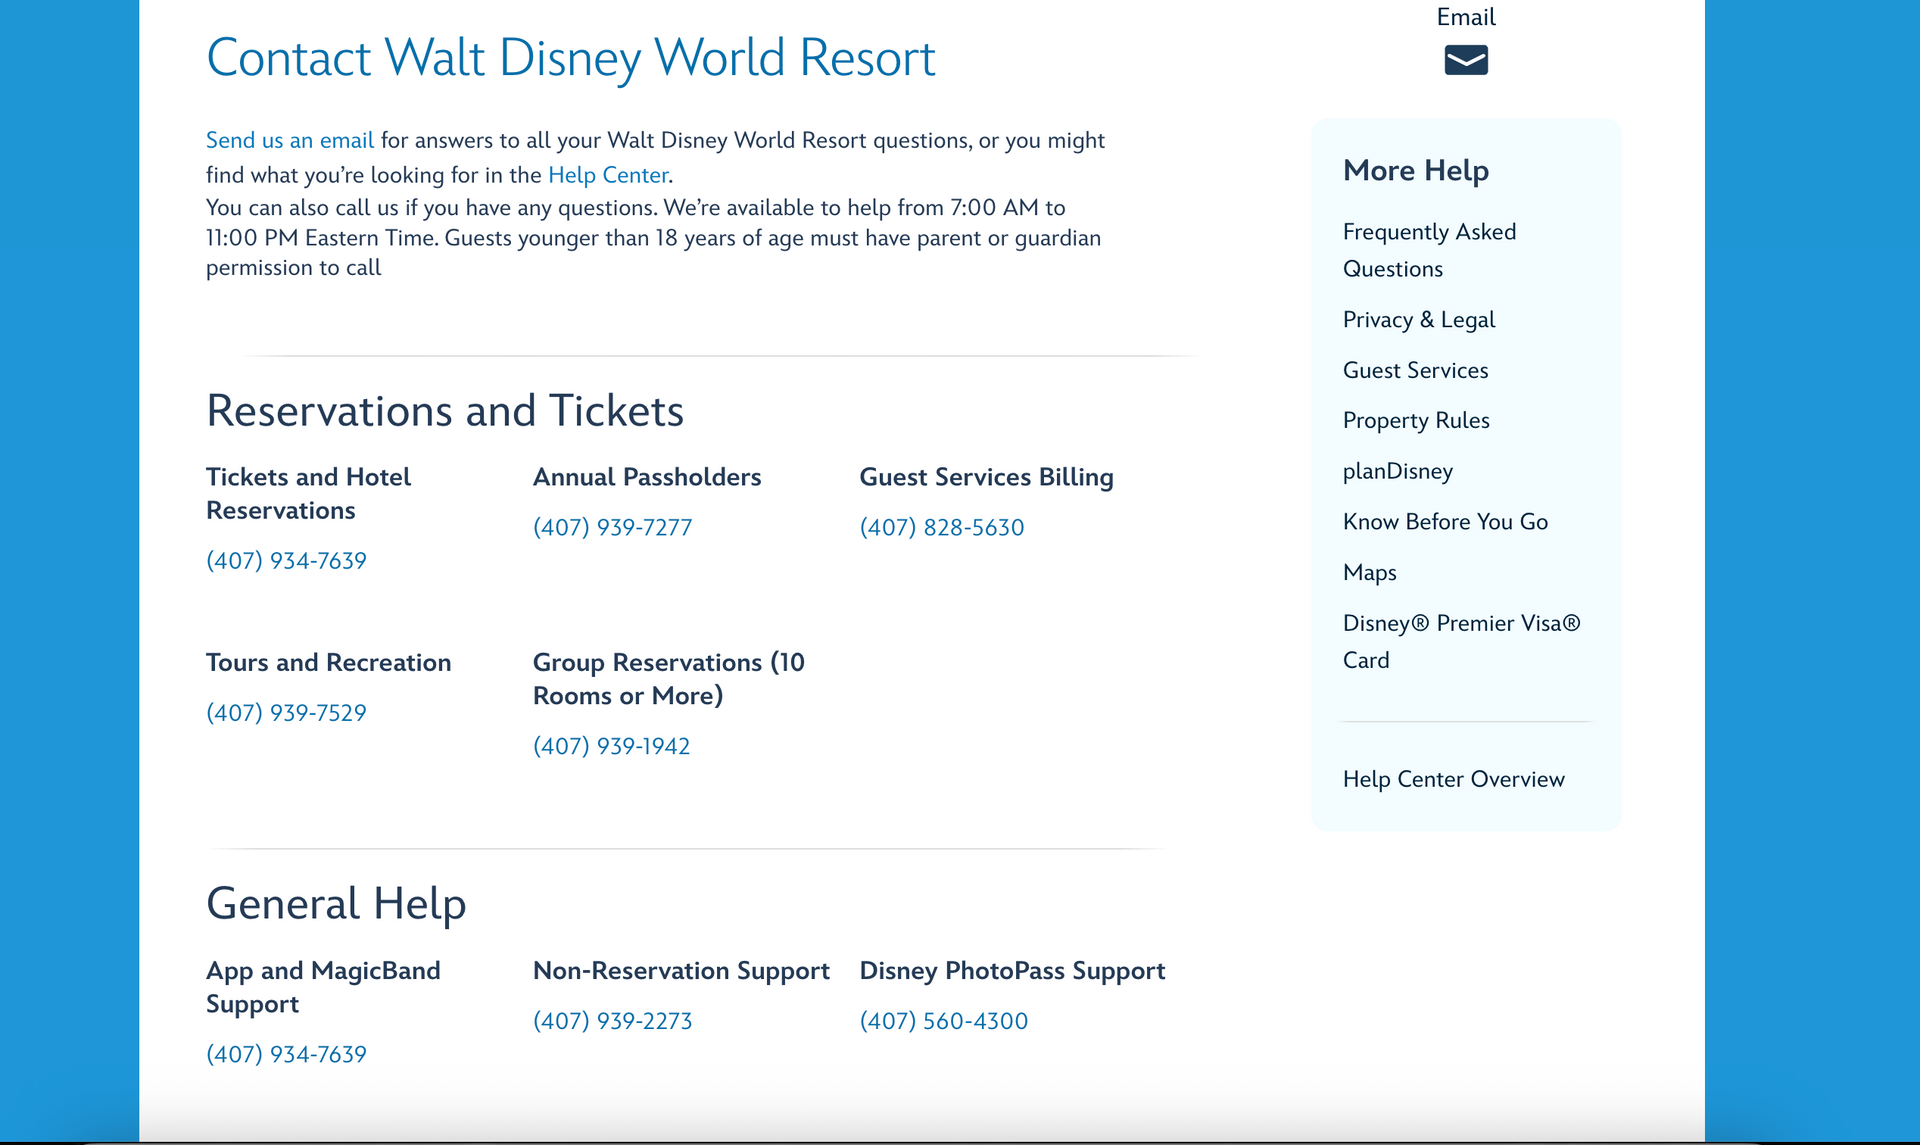The width and height of the screenshot is (1920, 1145).
Task: Click the 'Guest Services Billing' label
Action: point(986,477)
